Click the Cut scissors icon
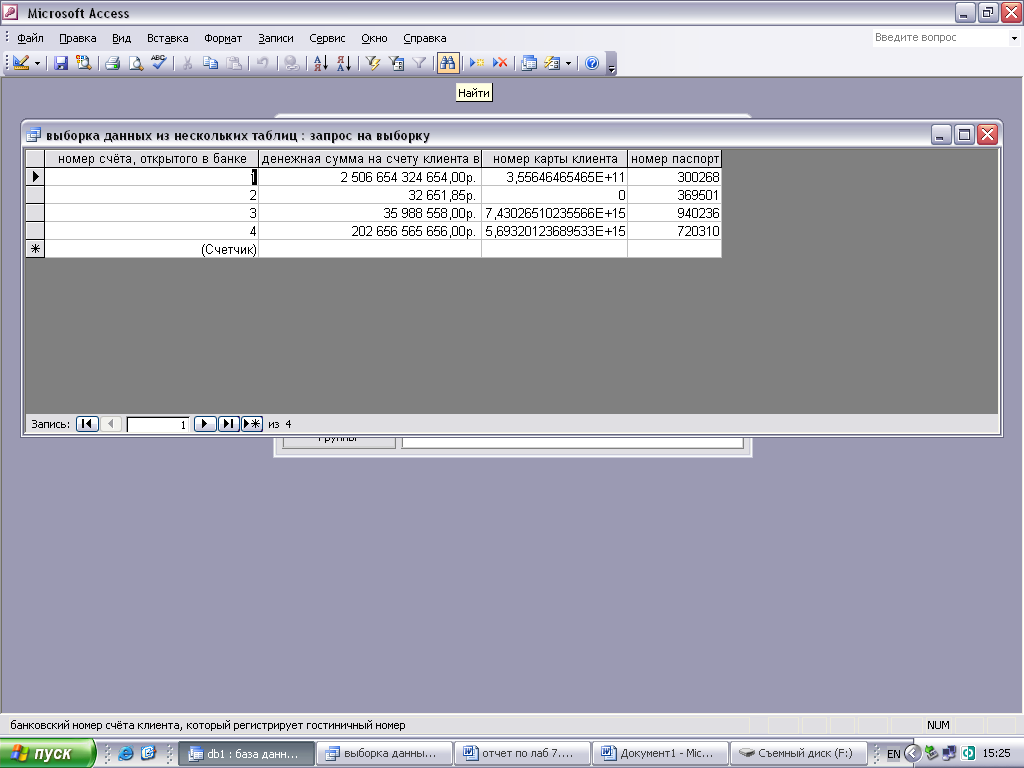Viewport: 1024px width, 768px height. [187, 63]
